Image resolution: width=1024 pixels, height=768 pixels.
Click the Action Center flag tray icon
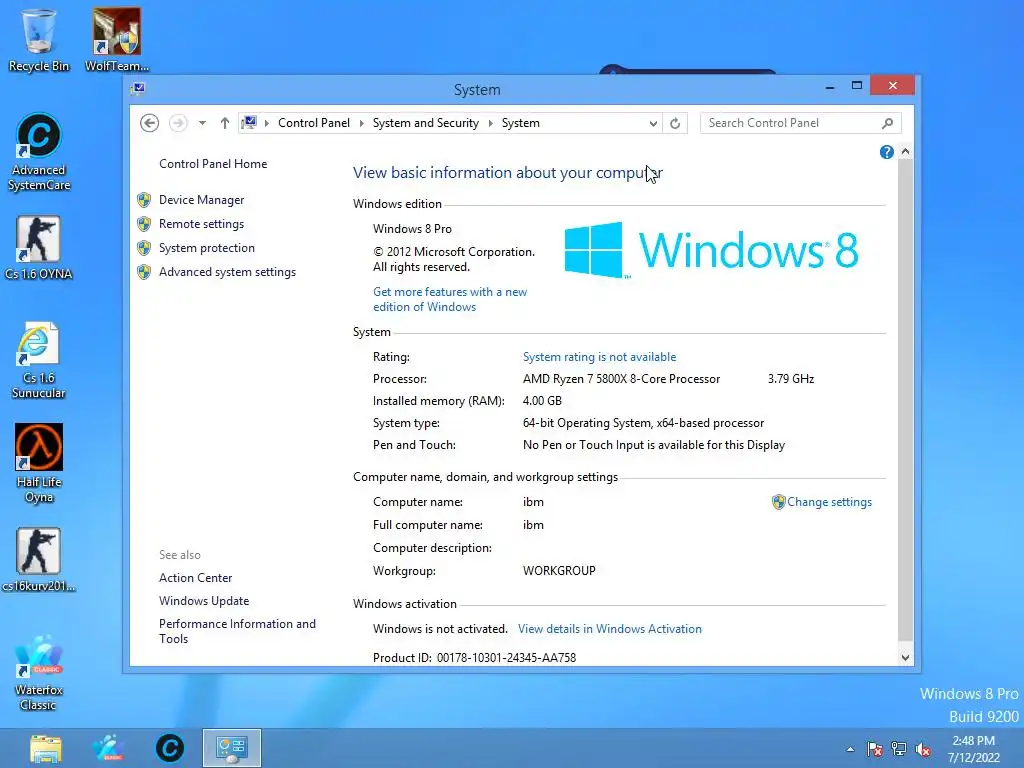tap(874, 749)
